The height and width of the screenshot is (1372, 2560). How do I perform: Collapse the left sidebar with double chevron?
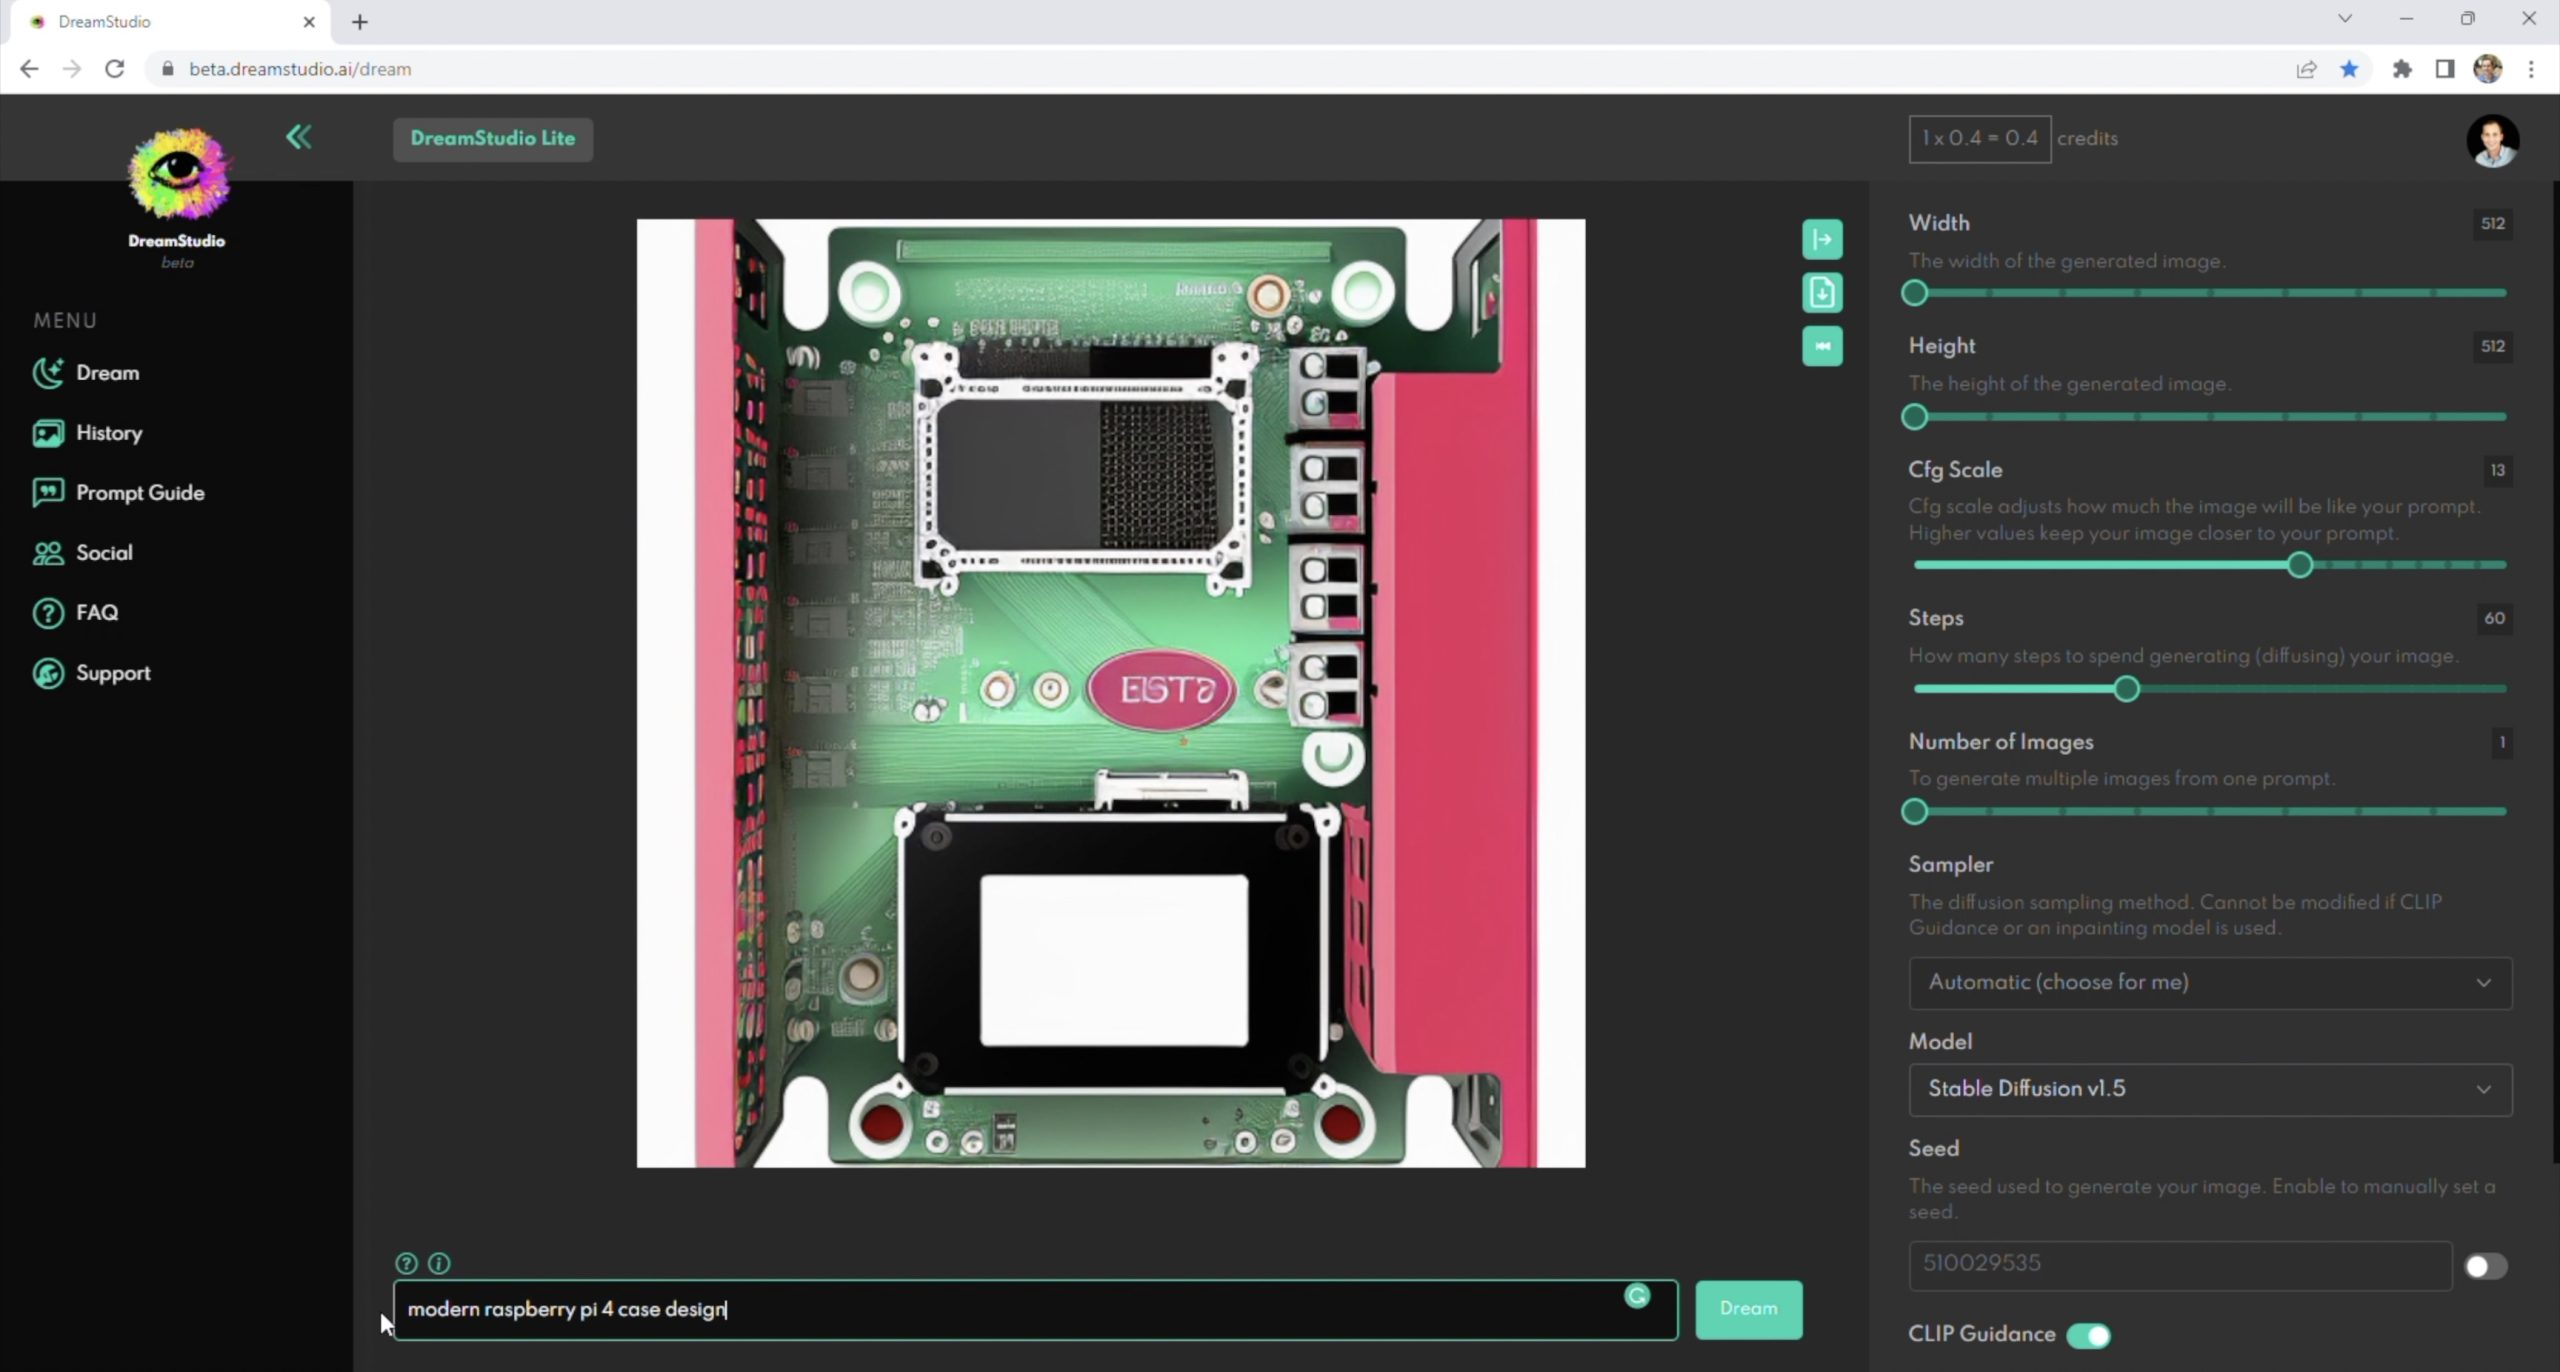(x=298, y=137)
